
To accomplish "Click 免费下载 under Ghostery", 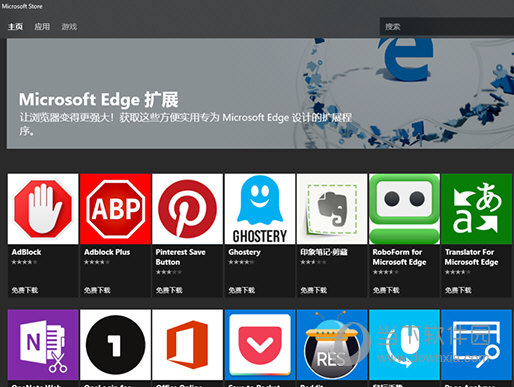I will pyautogui.click(x=242, y=290).
